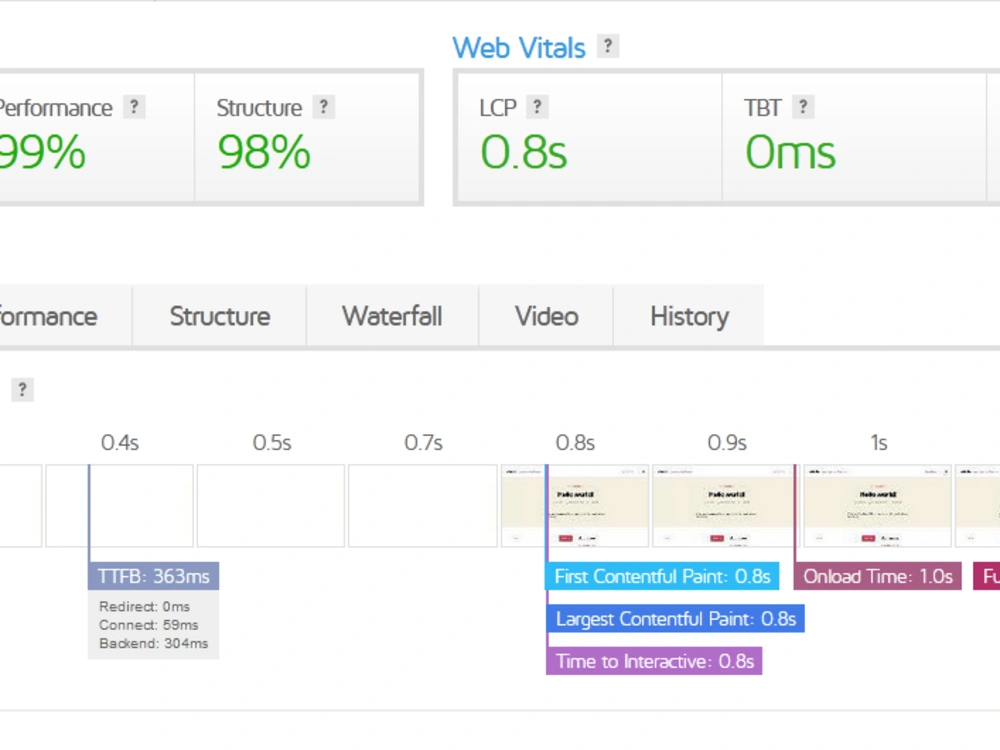The image size is (1000, 750).
Task: Click the Largest Contentful Paint: 0.8s label
Action: tap(675, 619)
